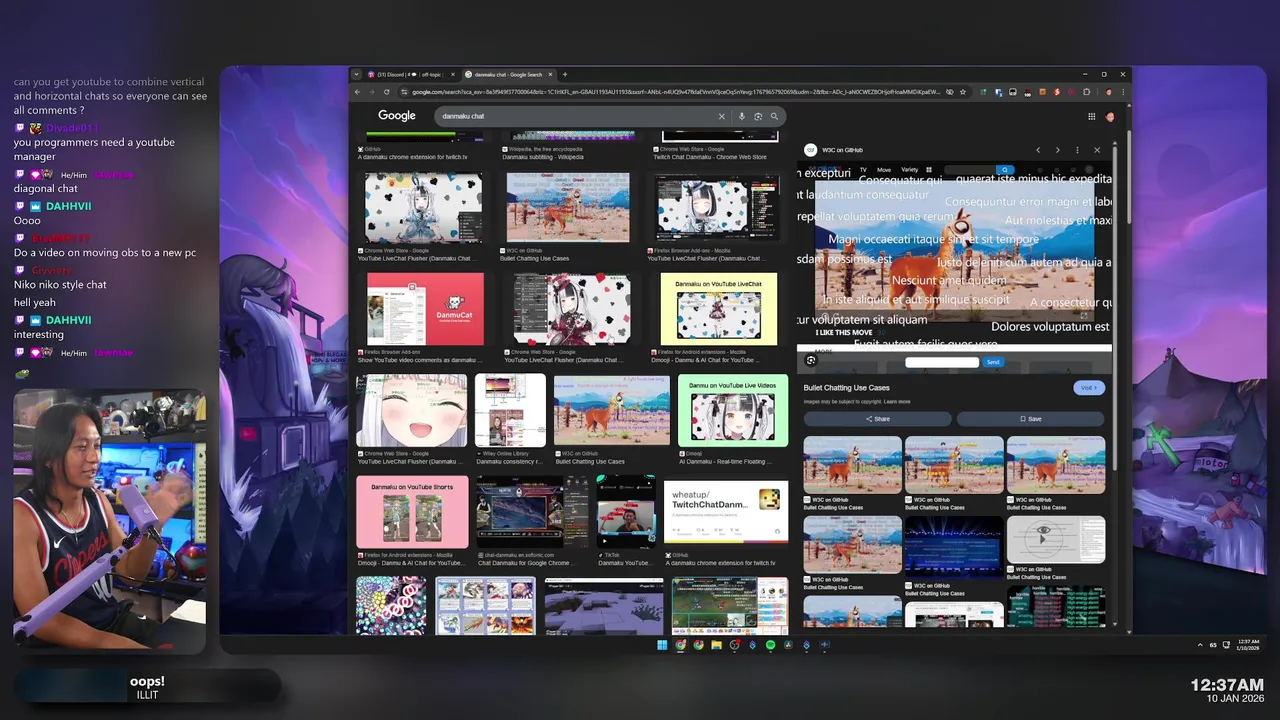The height and width of the screenshot is (720, 1280).
Task: Select the 'danmaku chat - Google Search' tab
Action: click(508, 74)
